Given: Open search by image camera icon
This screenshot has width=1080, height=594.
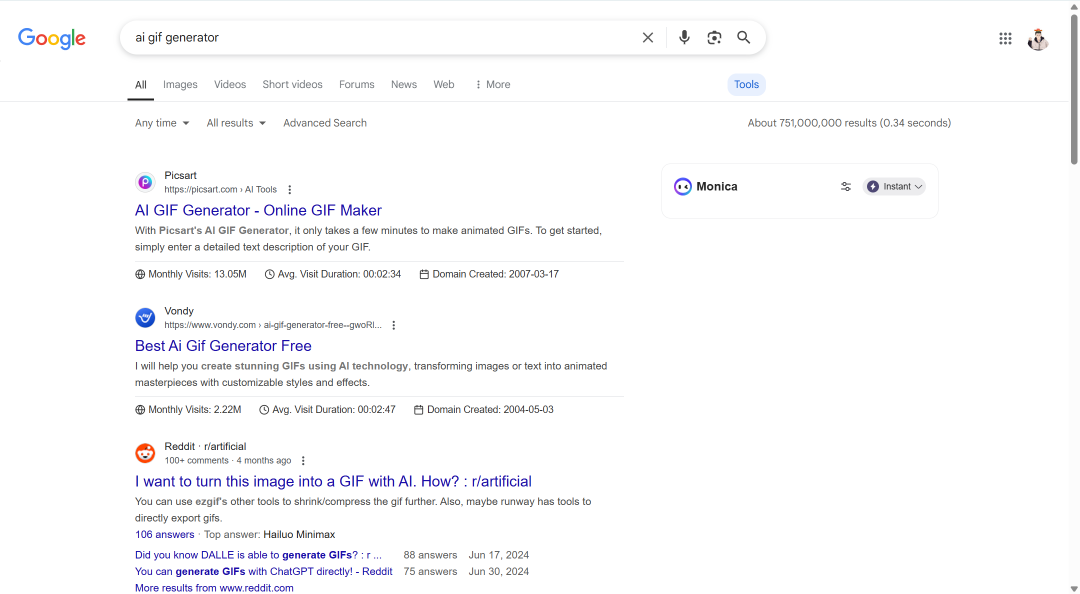Looking at the screenshot, I should [x=714, y=37].
